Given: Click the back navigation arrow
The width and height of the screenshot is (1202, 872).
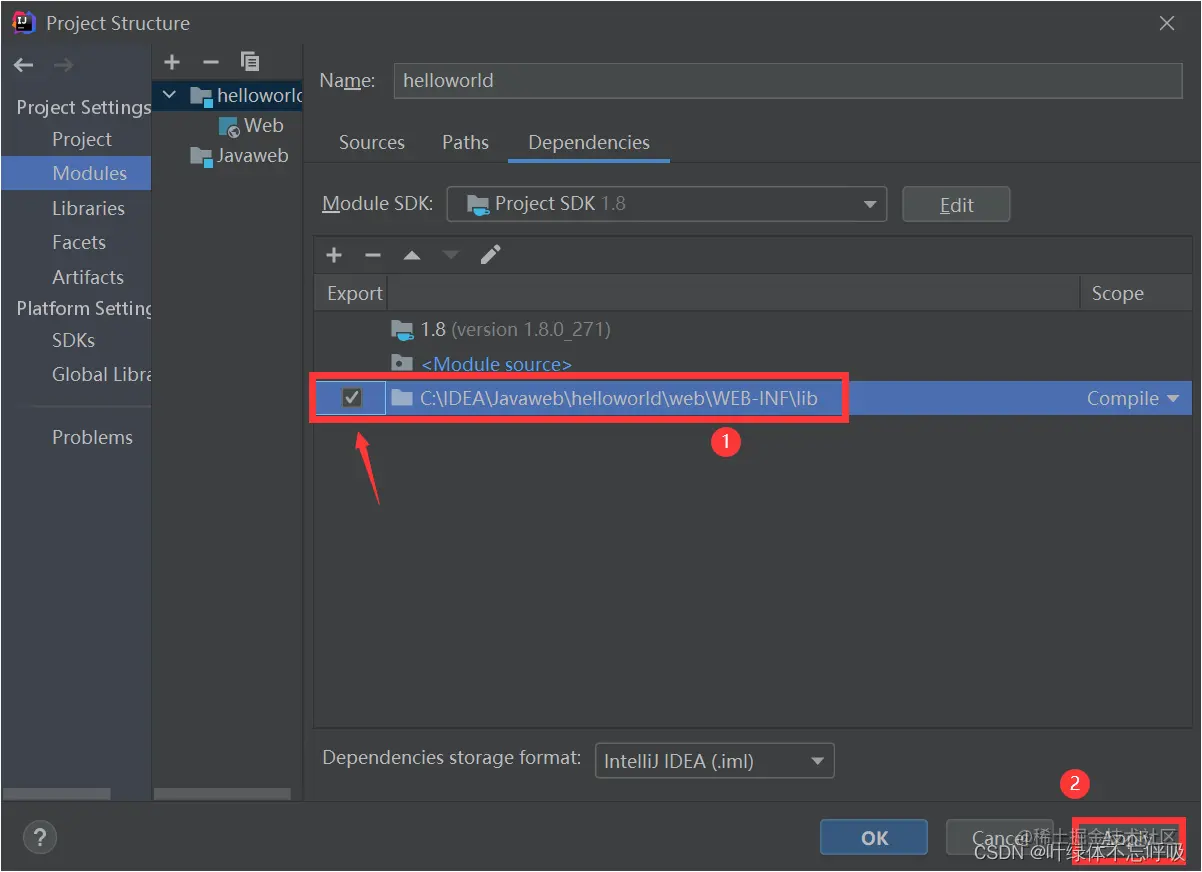Looking at the screenshot, I should pos(24,65).
